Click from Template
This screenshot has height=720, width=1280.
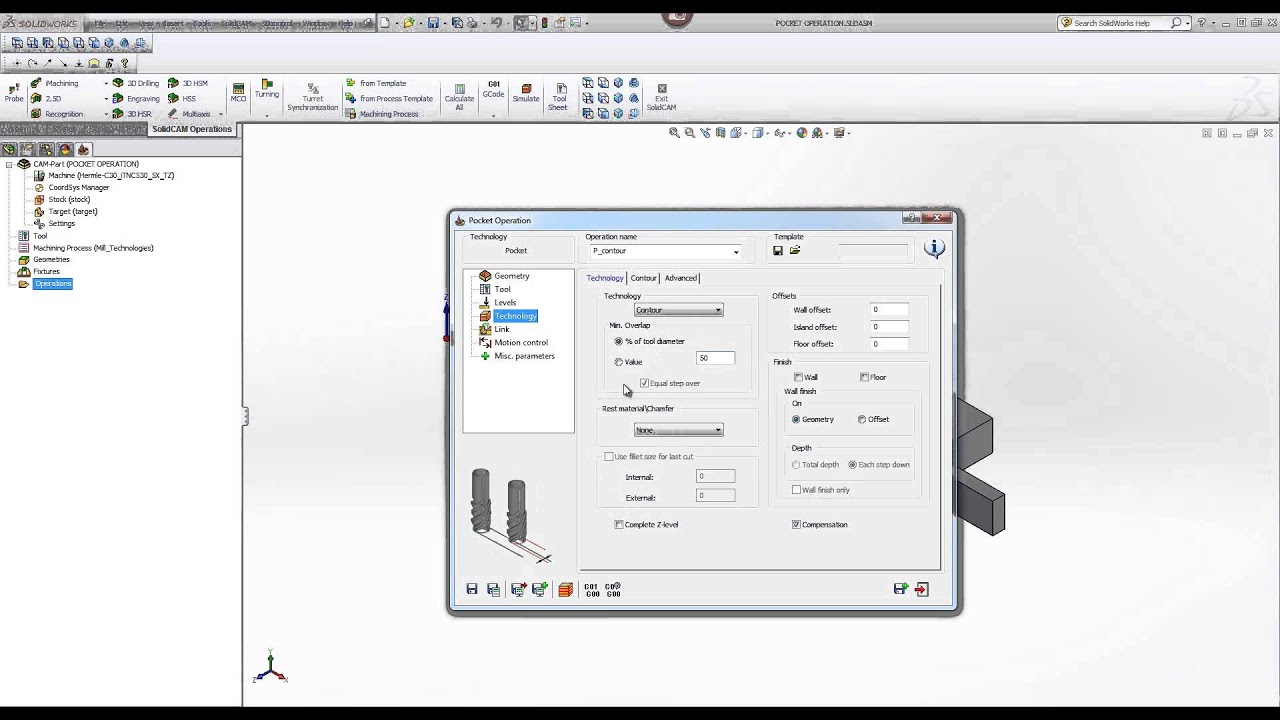tap(376, 84)
